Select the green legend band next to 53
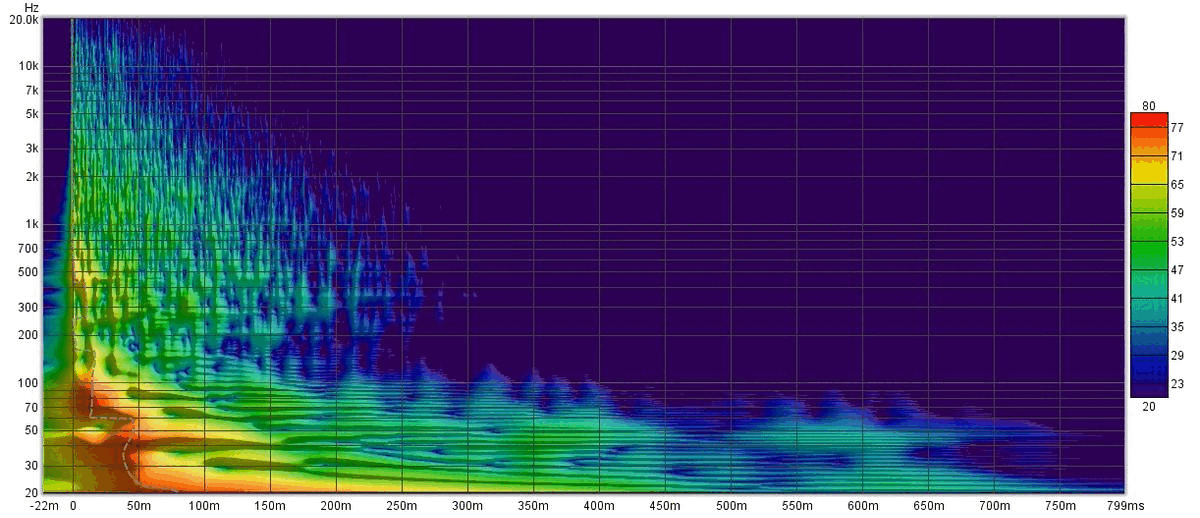Image resolution: width=1200 pixels, height=518 pixels. coord(1149,242)
